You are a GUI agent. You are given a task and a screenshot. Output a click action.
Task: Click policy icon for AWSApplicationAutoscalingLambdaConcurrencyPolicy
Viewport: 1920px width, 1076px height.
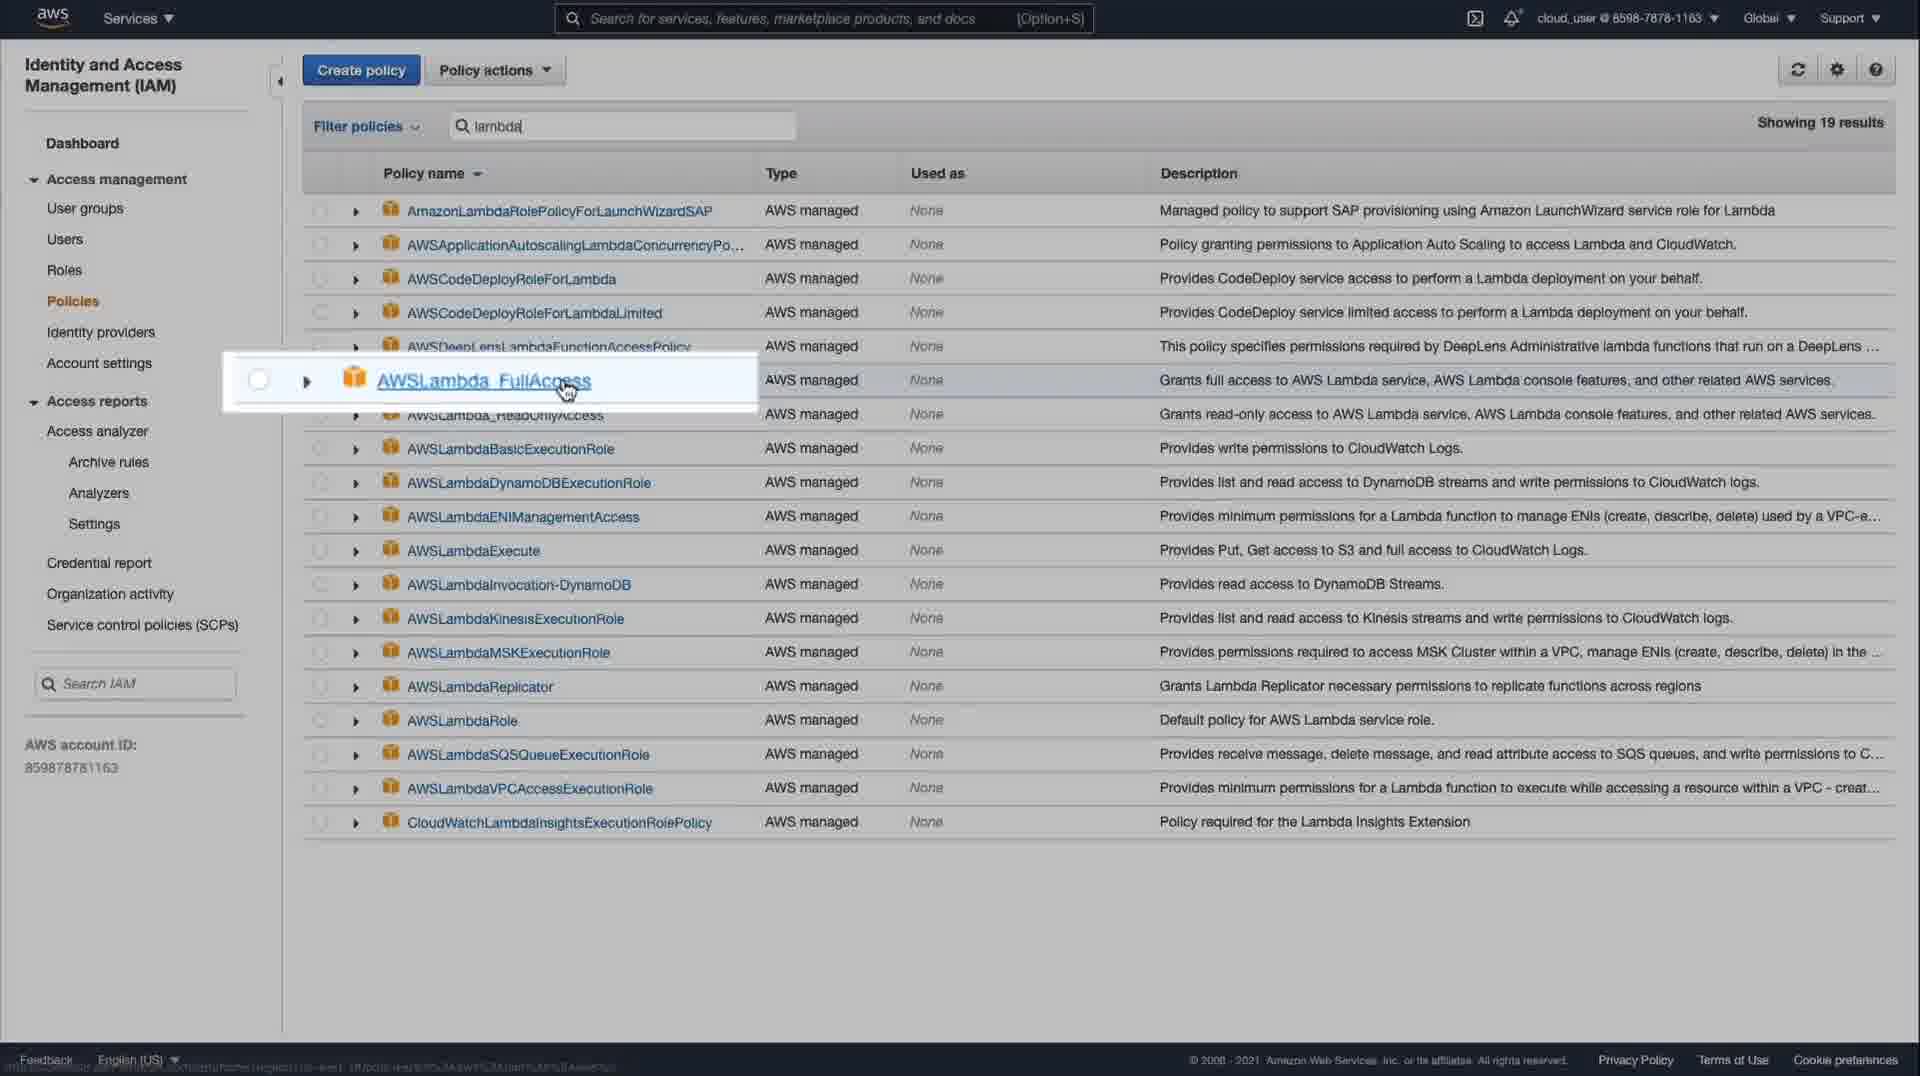pyautogui.click(x=391, y=244)
